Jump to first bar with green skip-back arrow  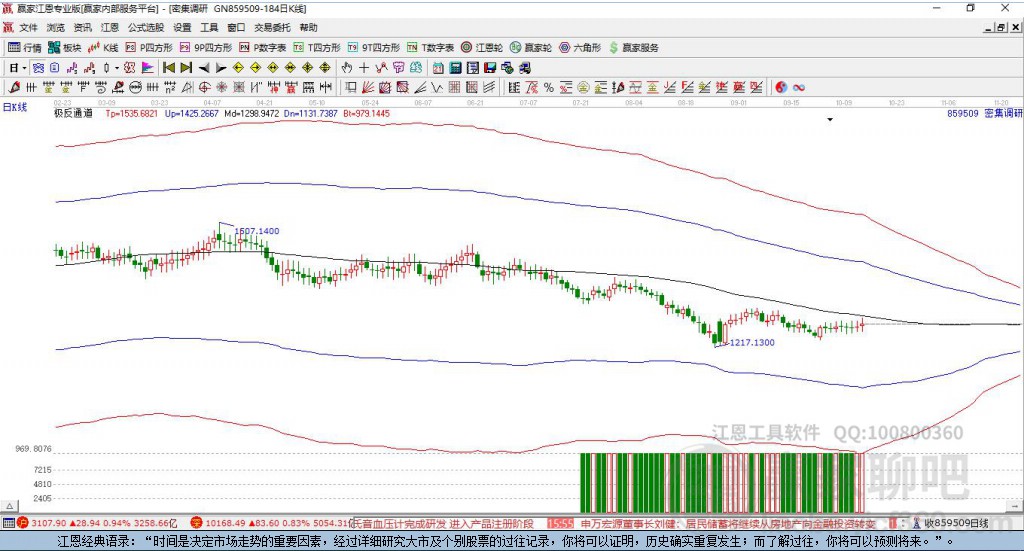click(168, 68)
